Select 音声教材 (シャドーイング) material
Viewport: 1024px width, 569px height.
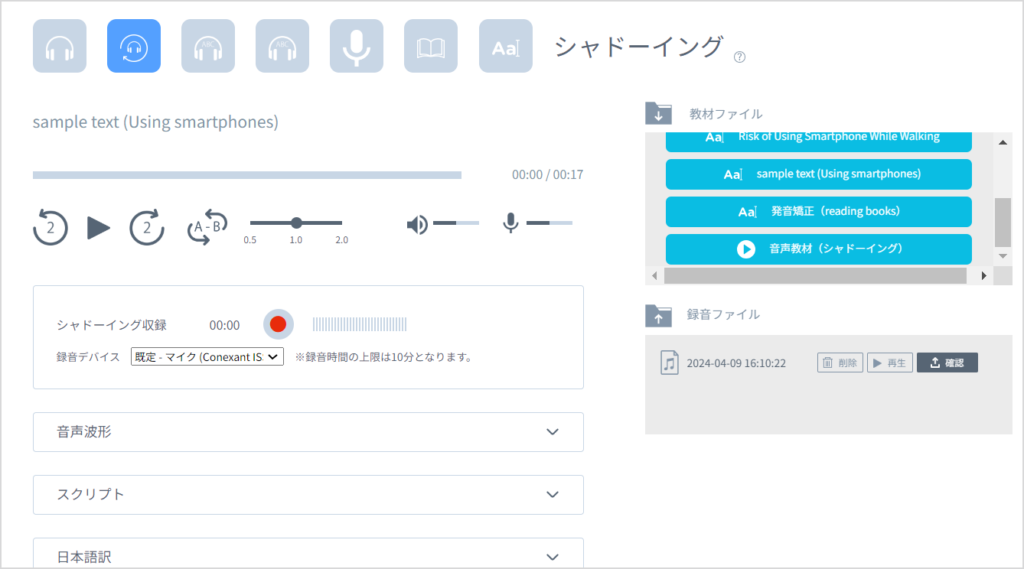[819, 249]
